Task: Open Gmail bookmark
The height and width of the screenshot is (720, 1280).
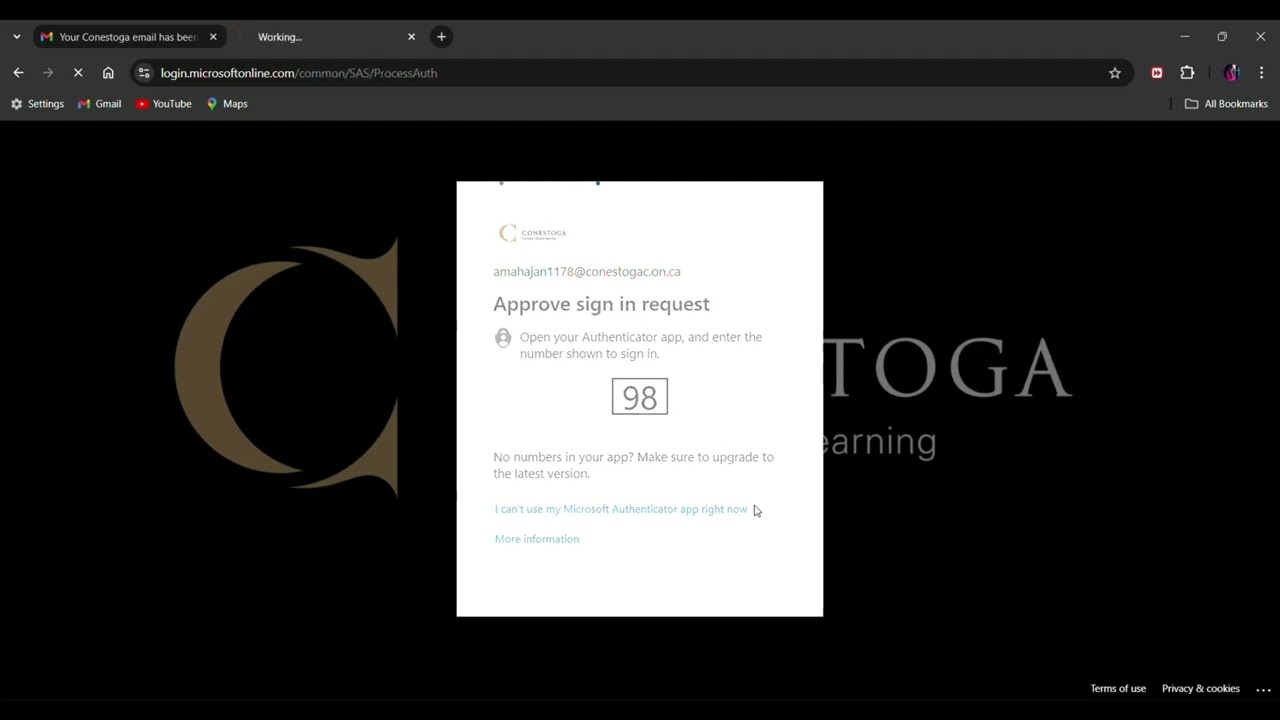Action: pyautogui.click(x=100, y=104)
